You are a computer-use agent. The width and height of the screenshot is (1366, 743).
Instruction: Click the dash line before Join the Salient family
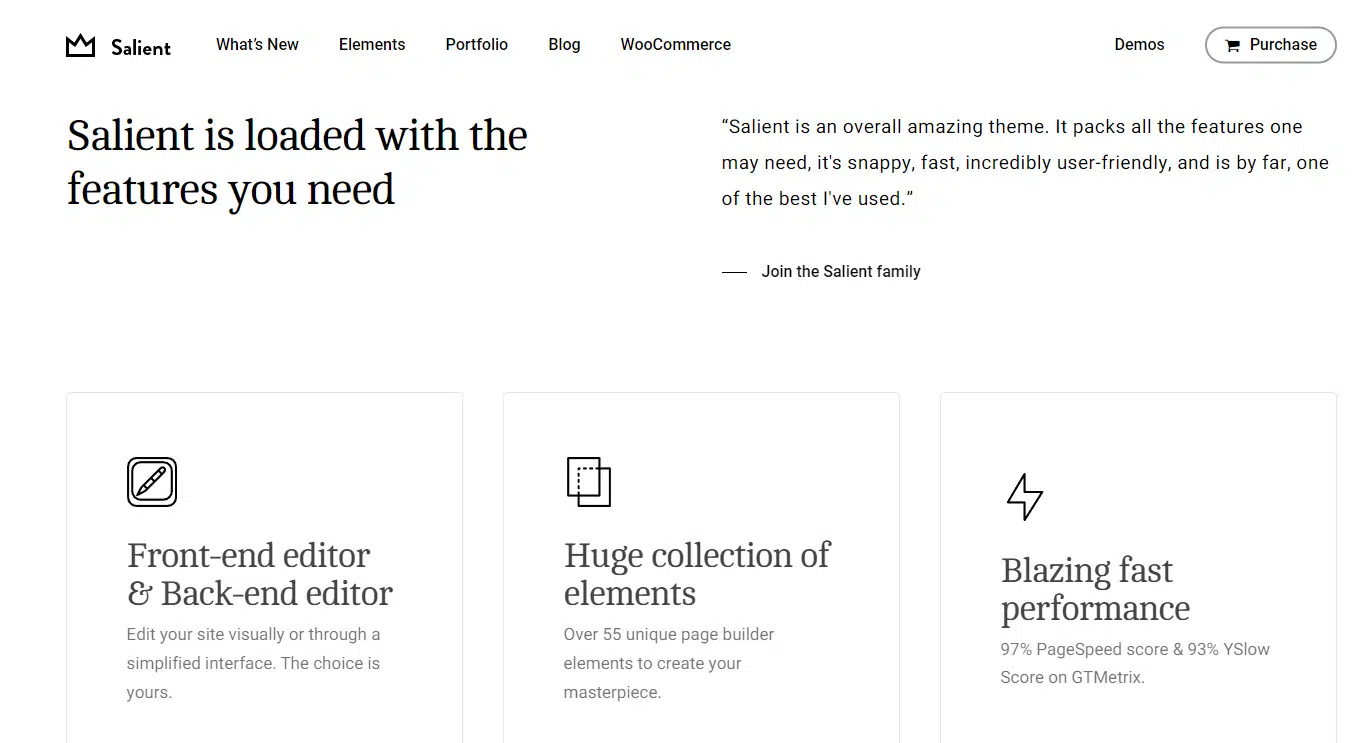[734, 271]
